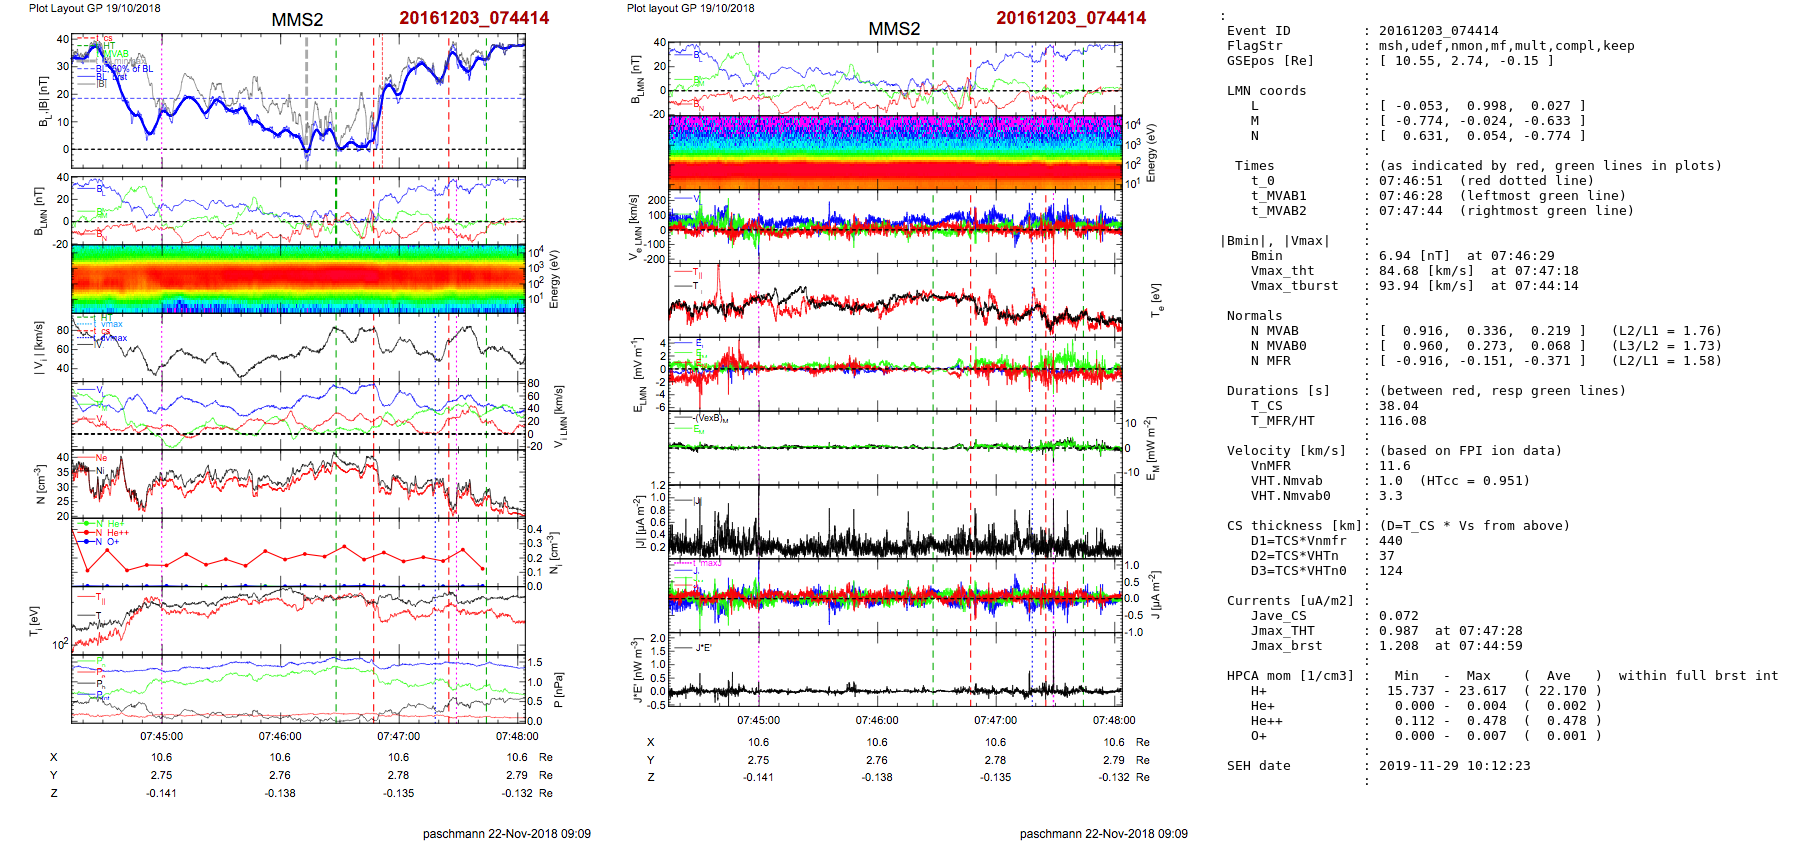Viewport: 1804px width, 841px height.
Task: Click the energy spectrogram in the left plot
Action: point(298,279)
